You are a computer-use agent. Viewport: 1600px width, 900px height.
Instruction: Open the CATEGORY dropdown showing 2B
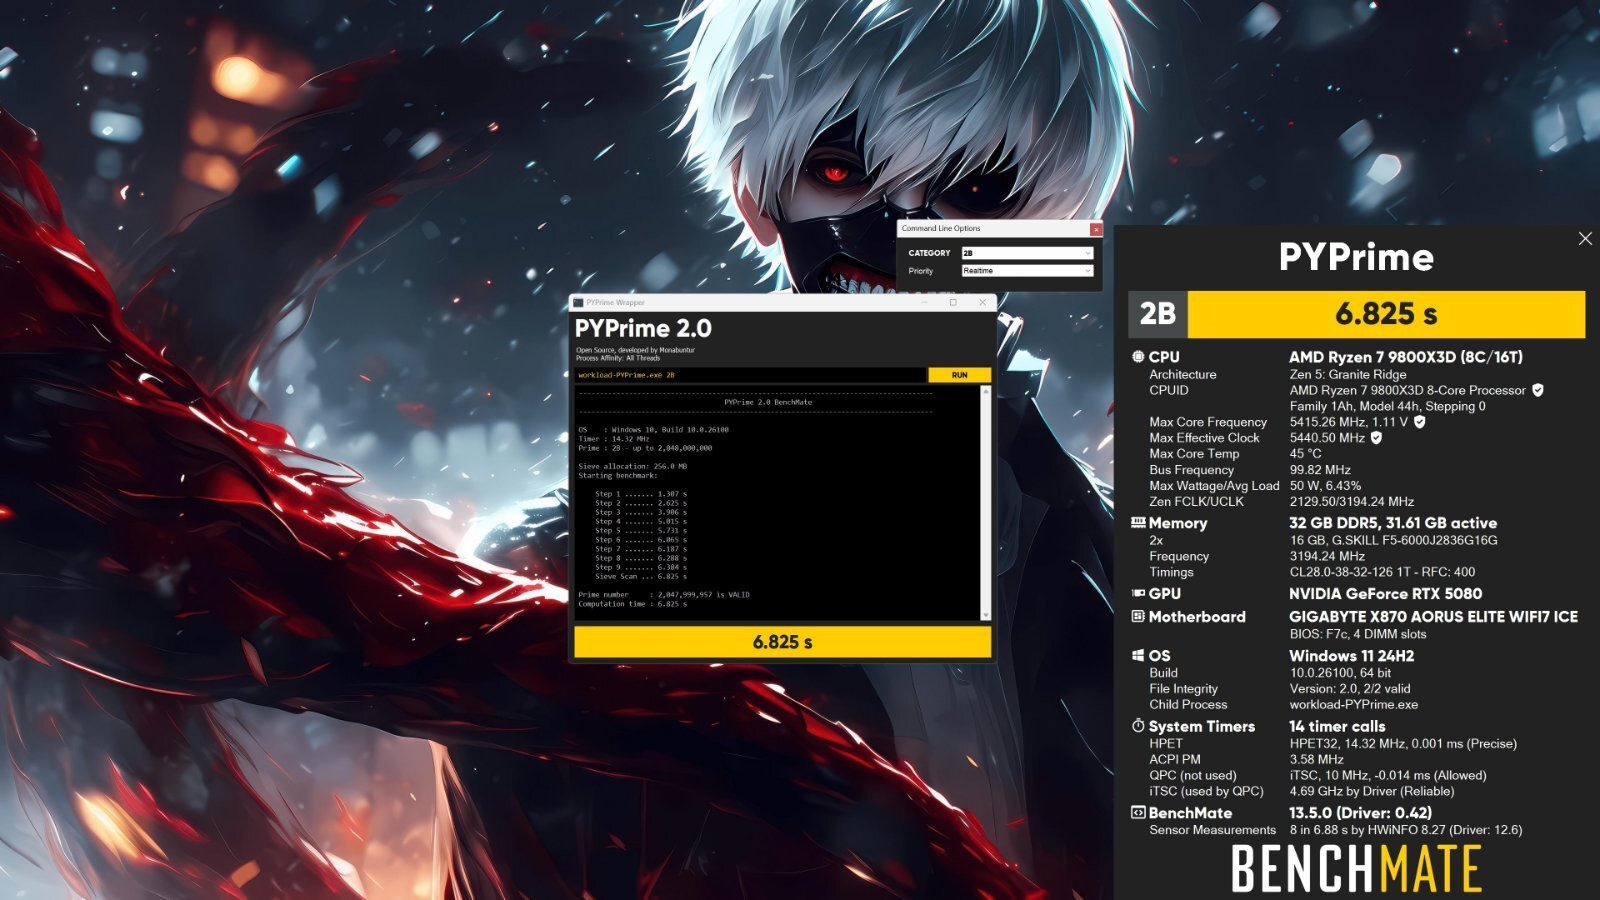click(x=1027, y=253)
